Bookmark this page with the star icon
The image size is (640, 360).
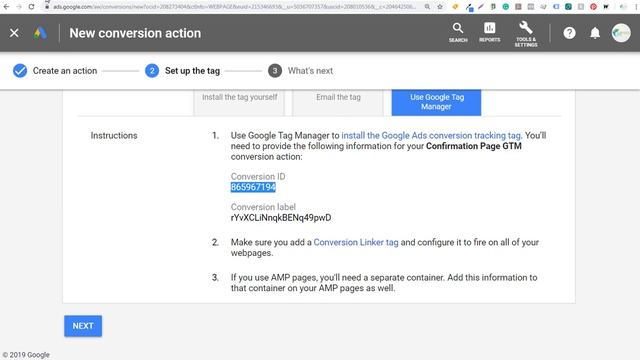[x=440, y=7]
